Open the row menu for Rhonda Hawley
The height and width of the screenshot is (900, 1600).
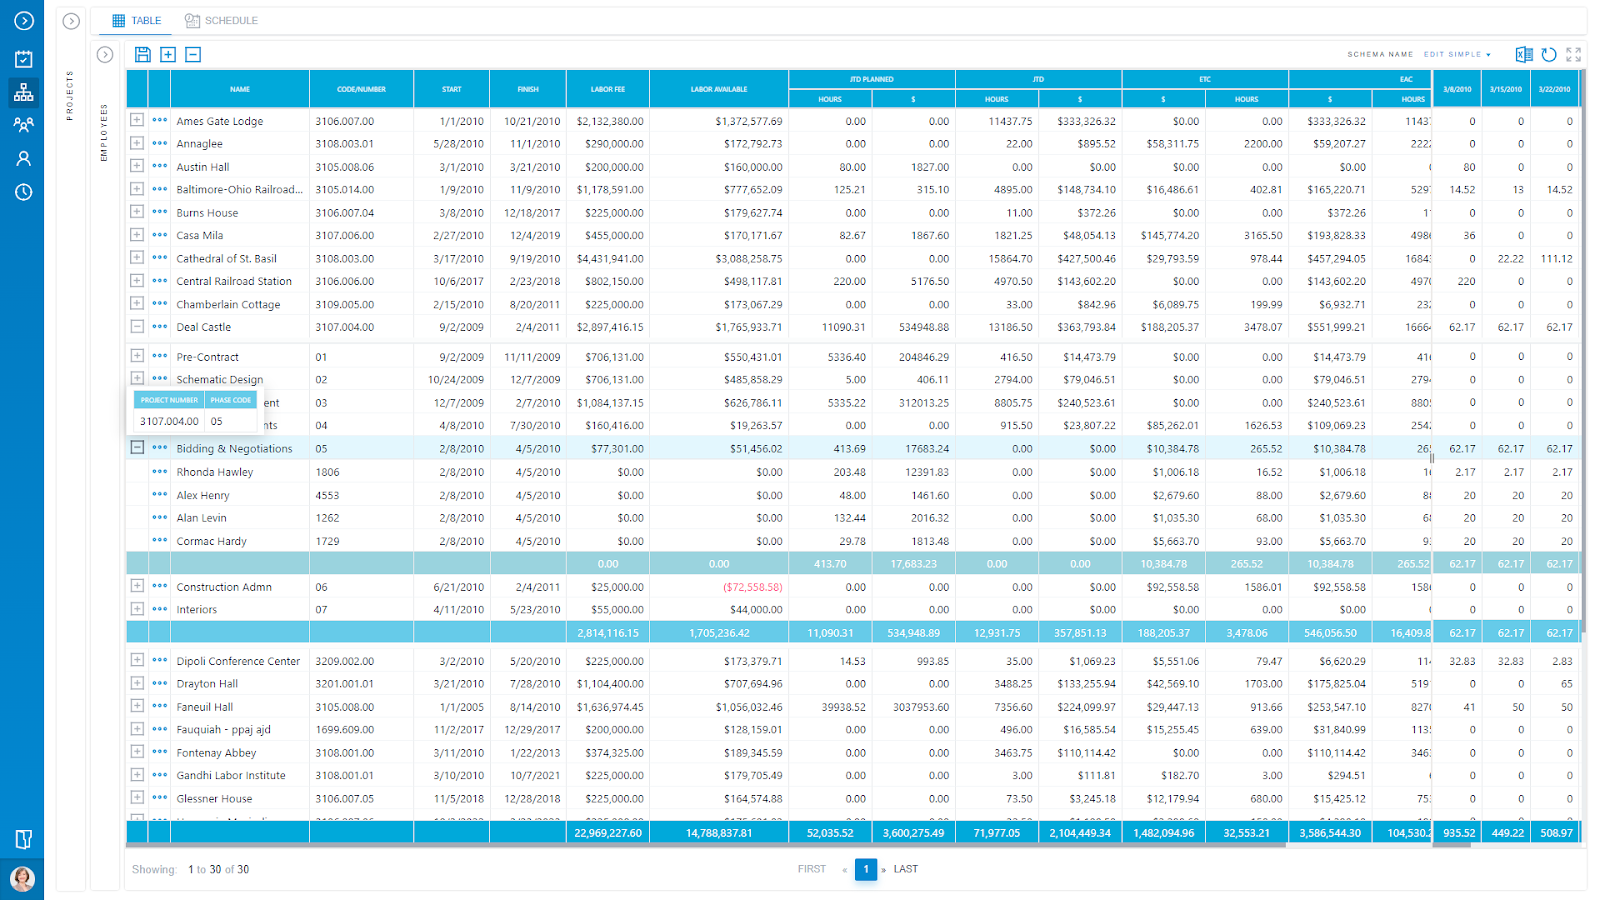coord(160,471)
